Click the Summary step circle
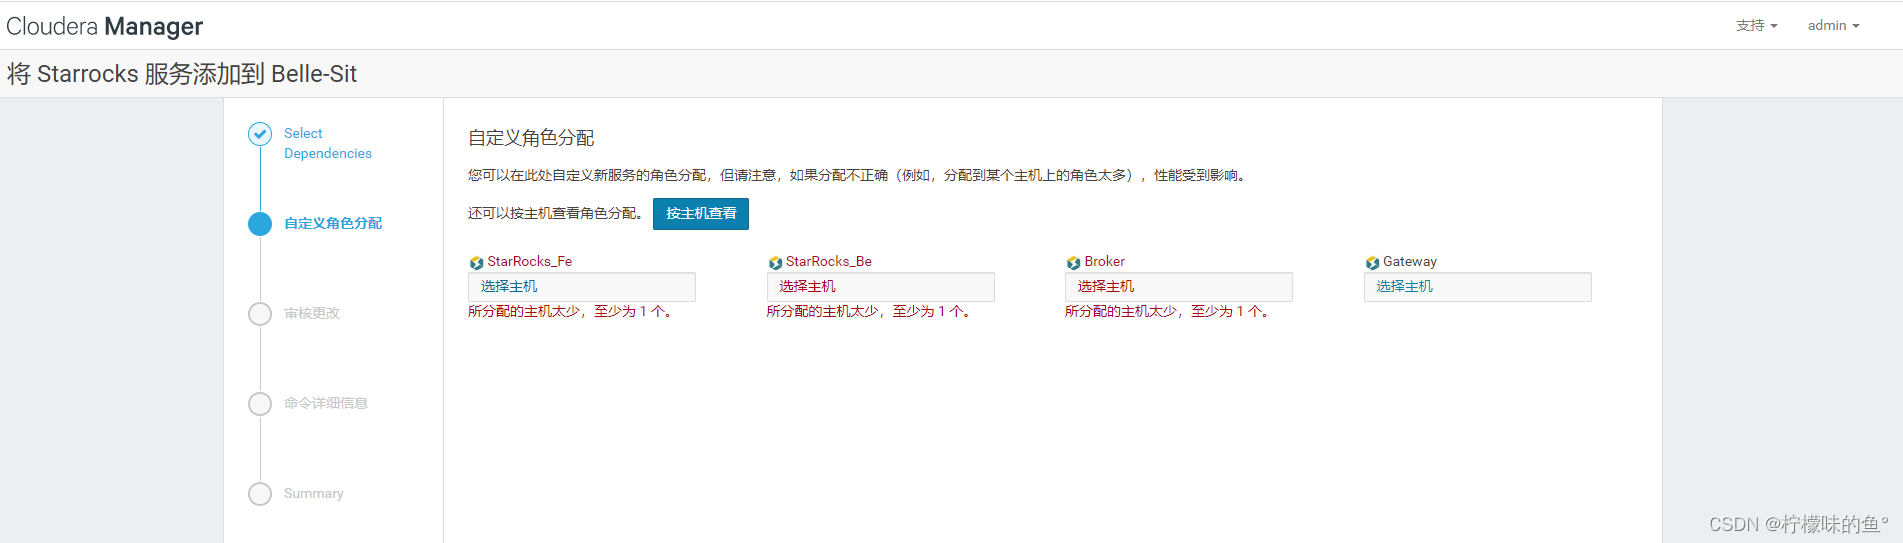1903x543 pixels. coord(260,494)
